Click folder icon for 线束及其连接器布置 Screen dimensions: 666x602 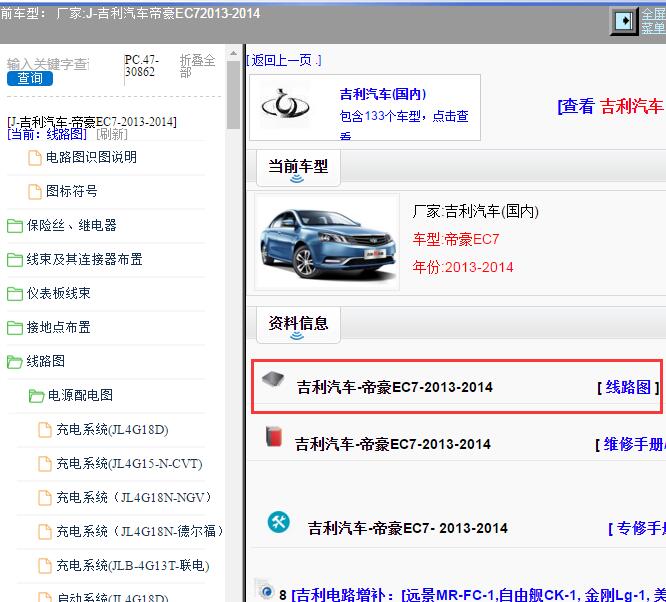(15, 260)
